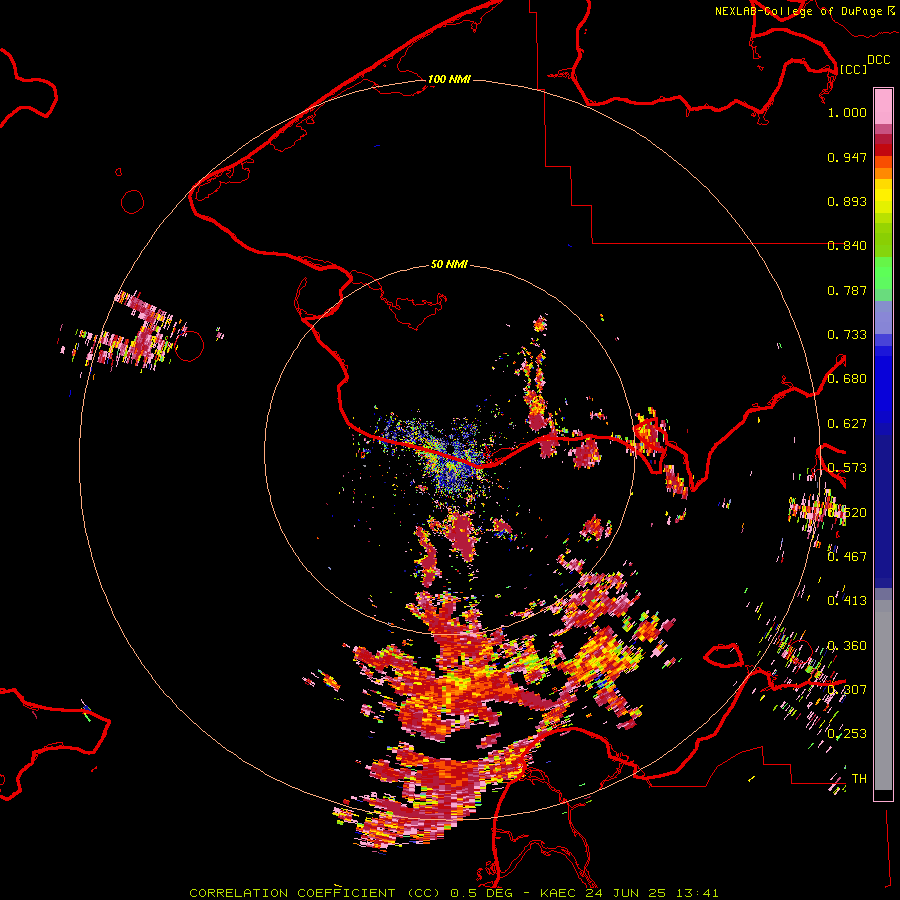
Task: Pick the gray lower segment of colorbar
Action: [883, 695]
